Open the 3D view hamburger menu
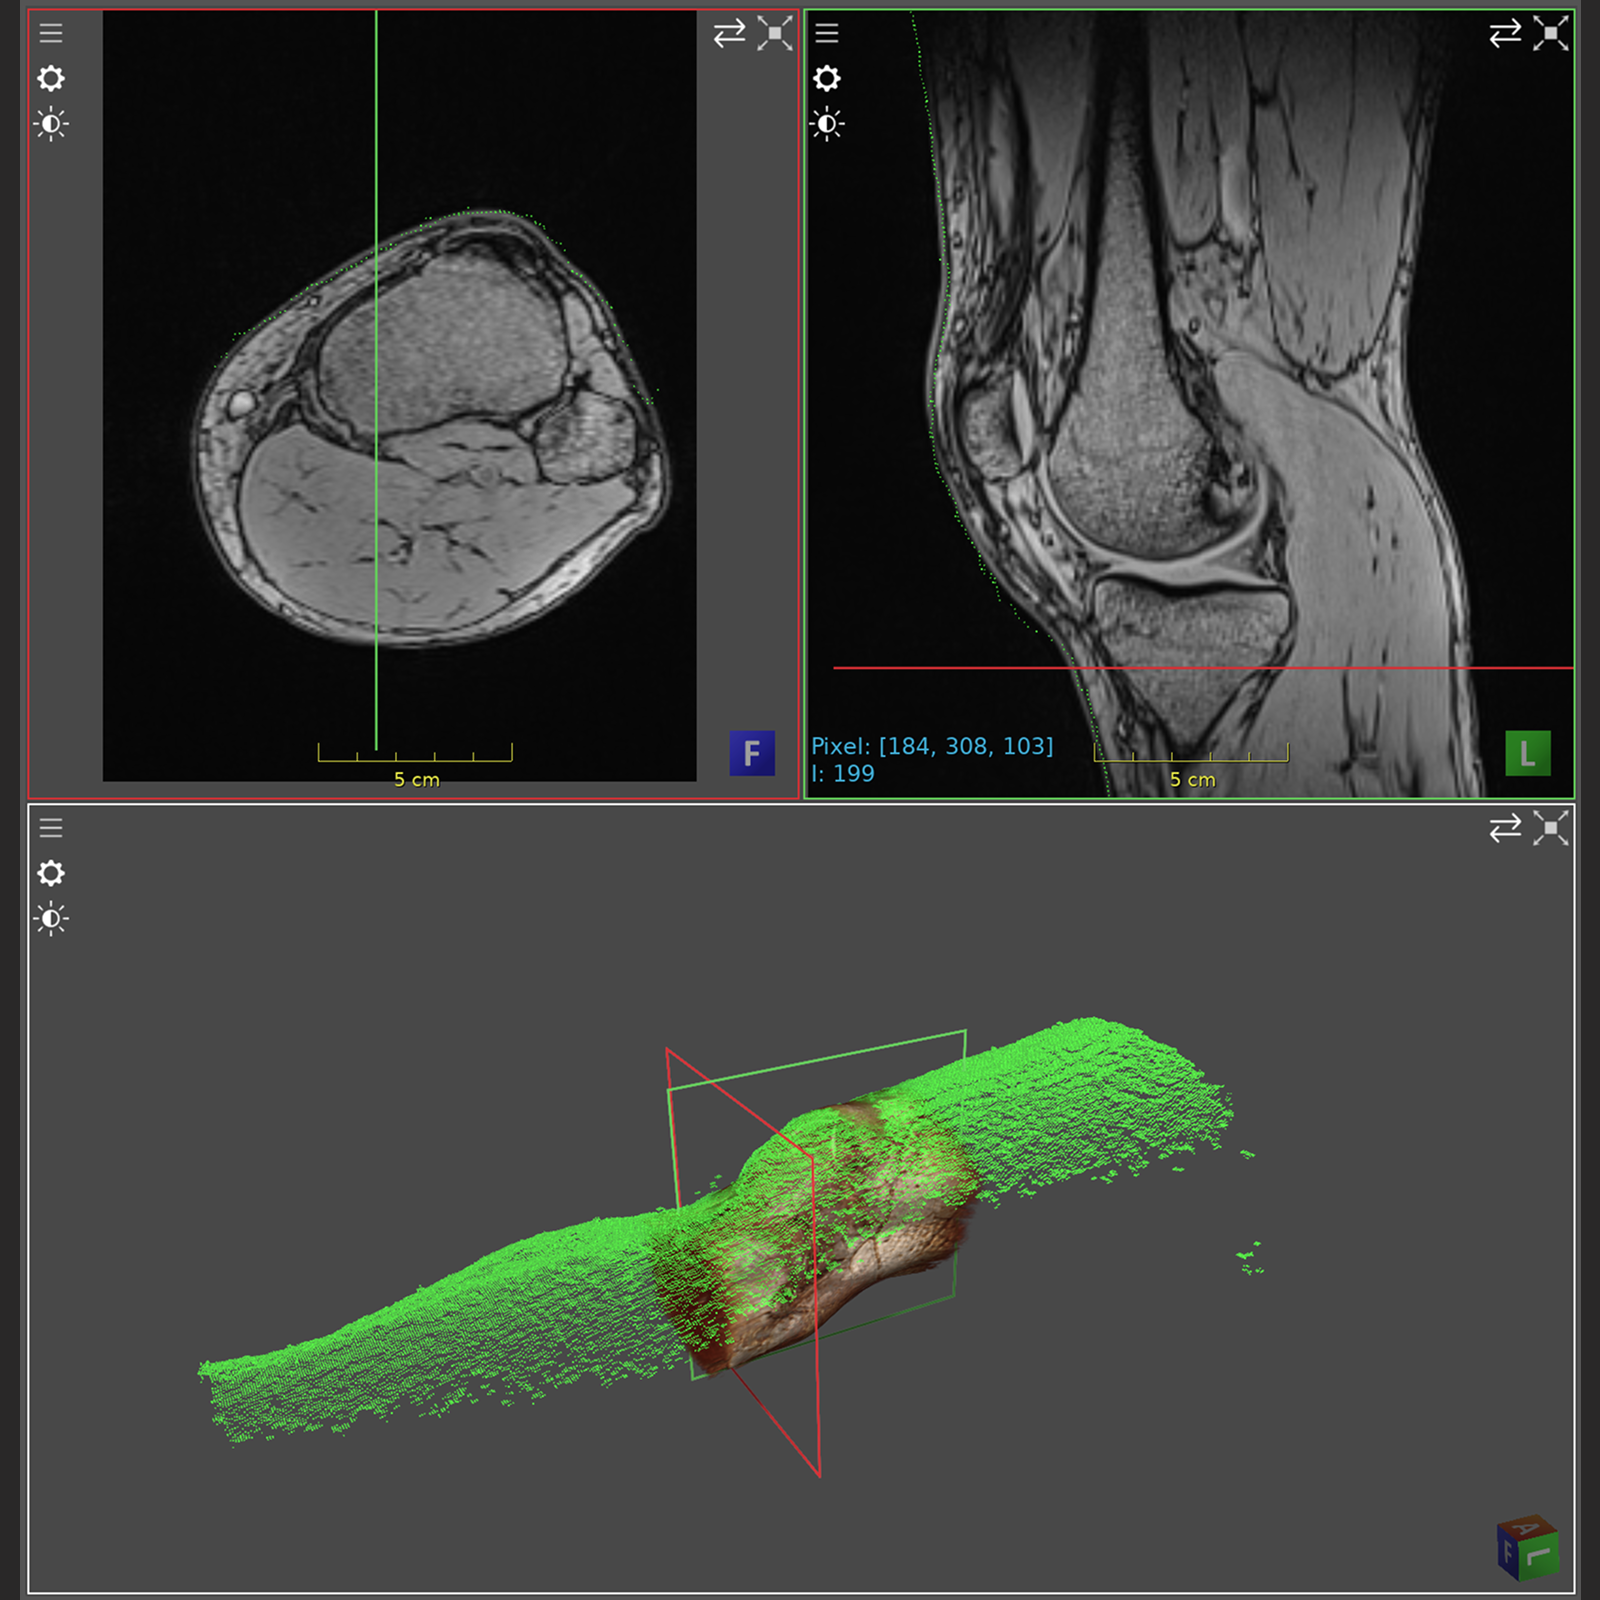The height and width of the screenshot is (1600, 1600). [x=51, y=828]
